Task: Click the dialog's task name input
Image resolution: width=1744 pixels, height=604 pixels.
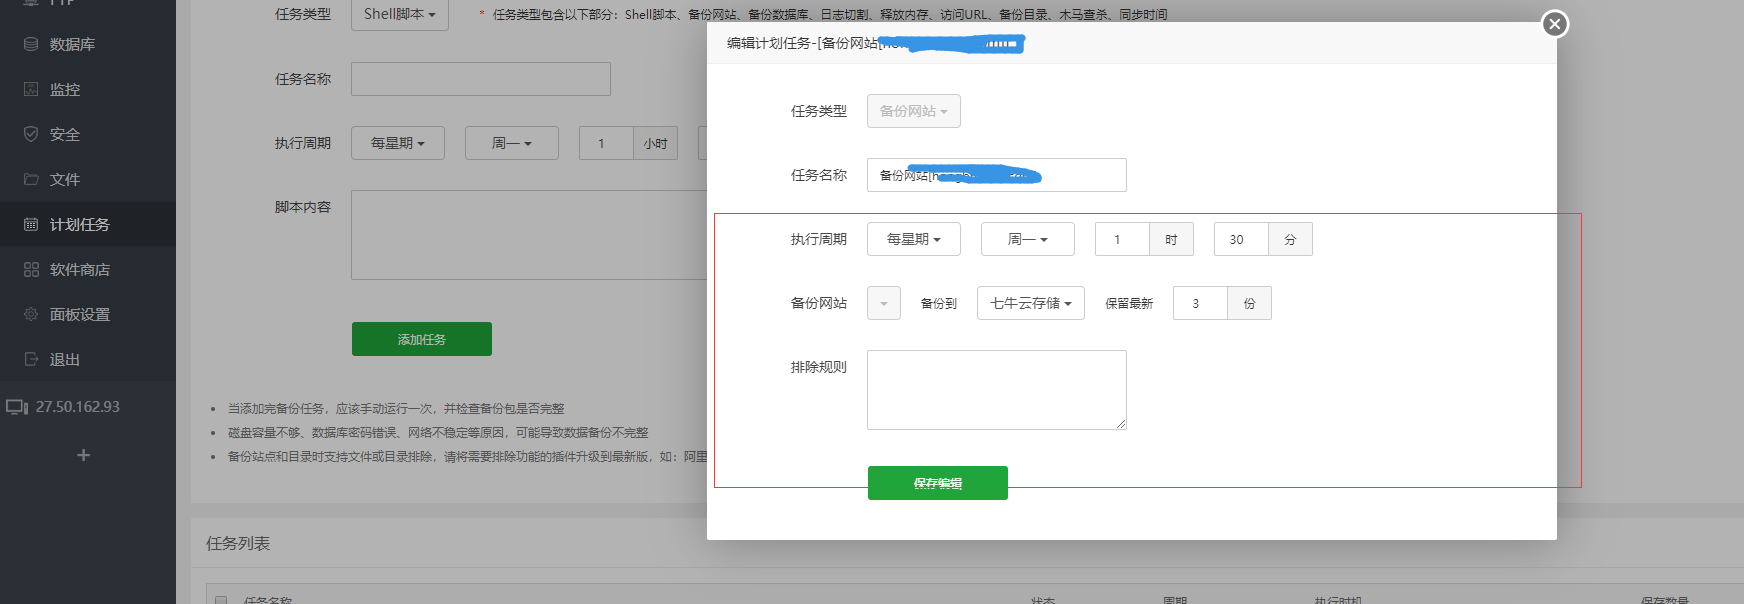Action: (x=997, y=175)
